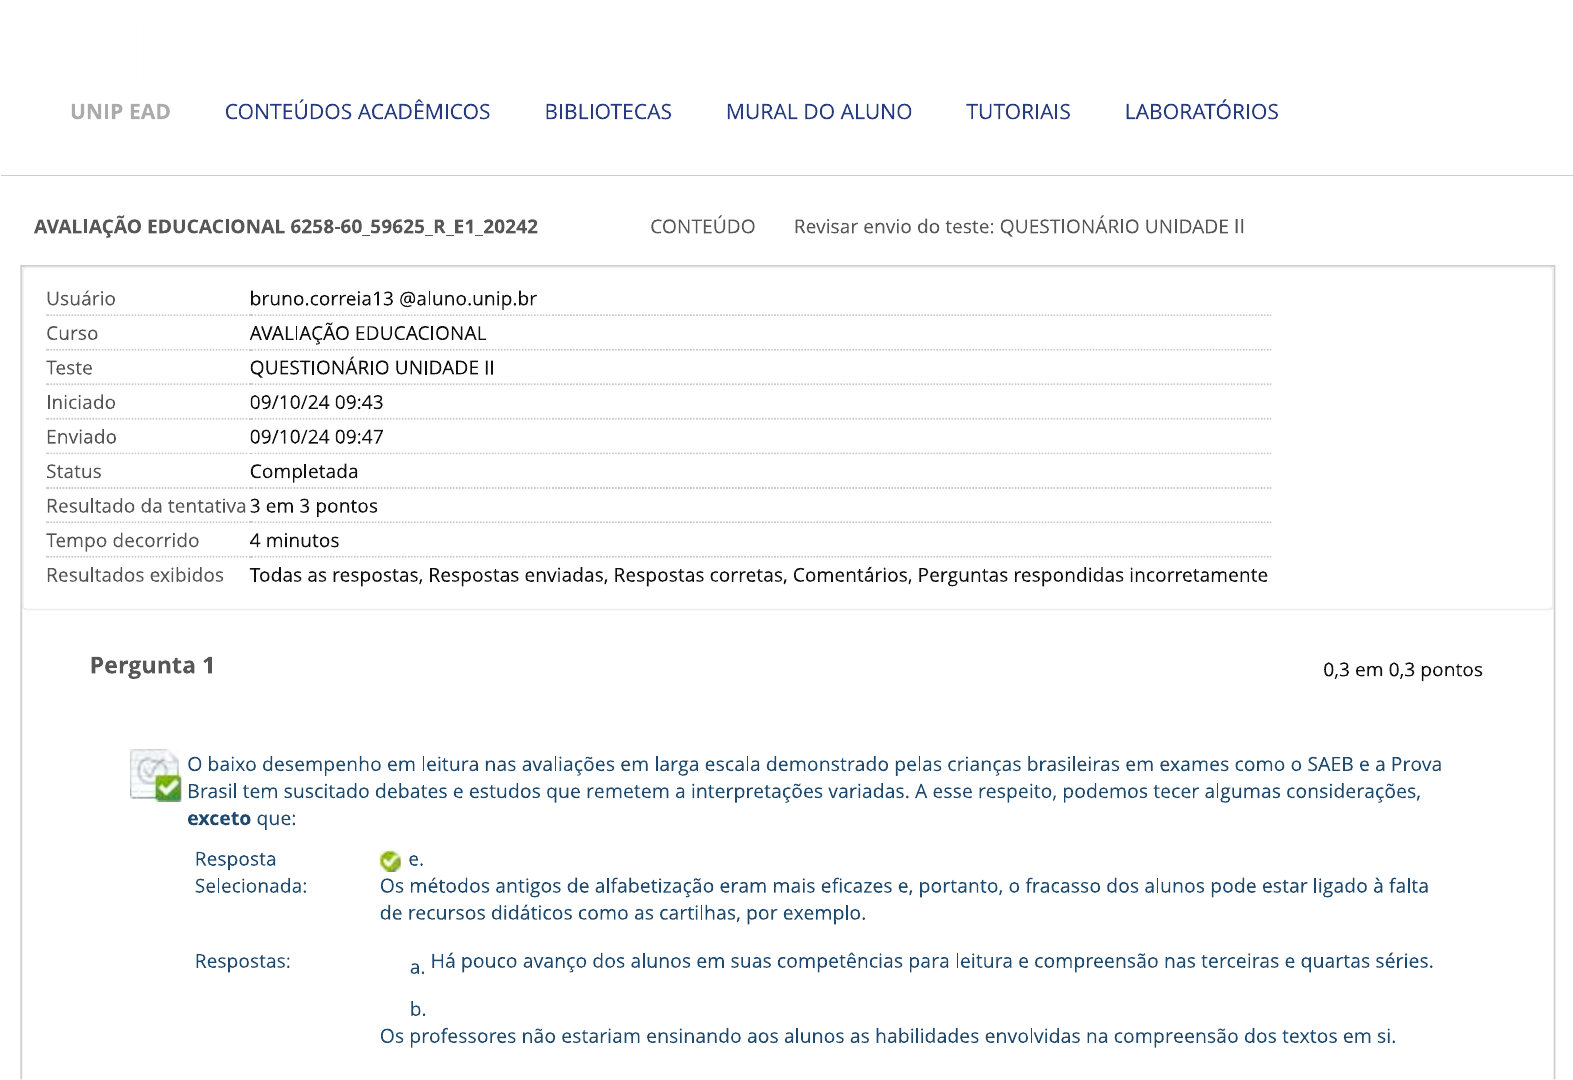Click the 0,3 em 0,3 pontos score
This screenshot has width=1573, height=1080.
point(1402,670)
